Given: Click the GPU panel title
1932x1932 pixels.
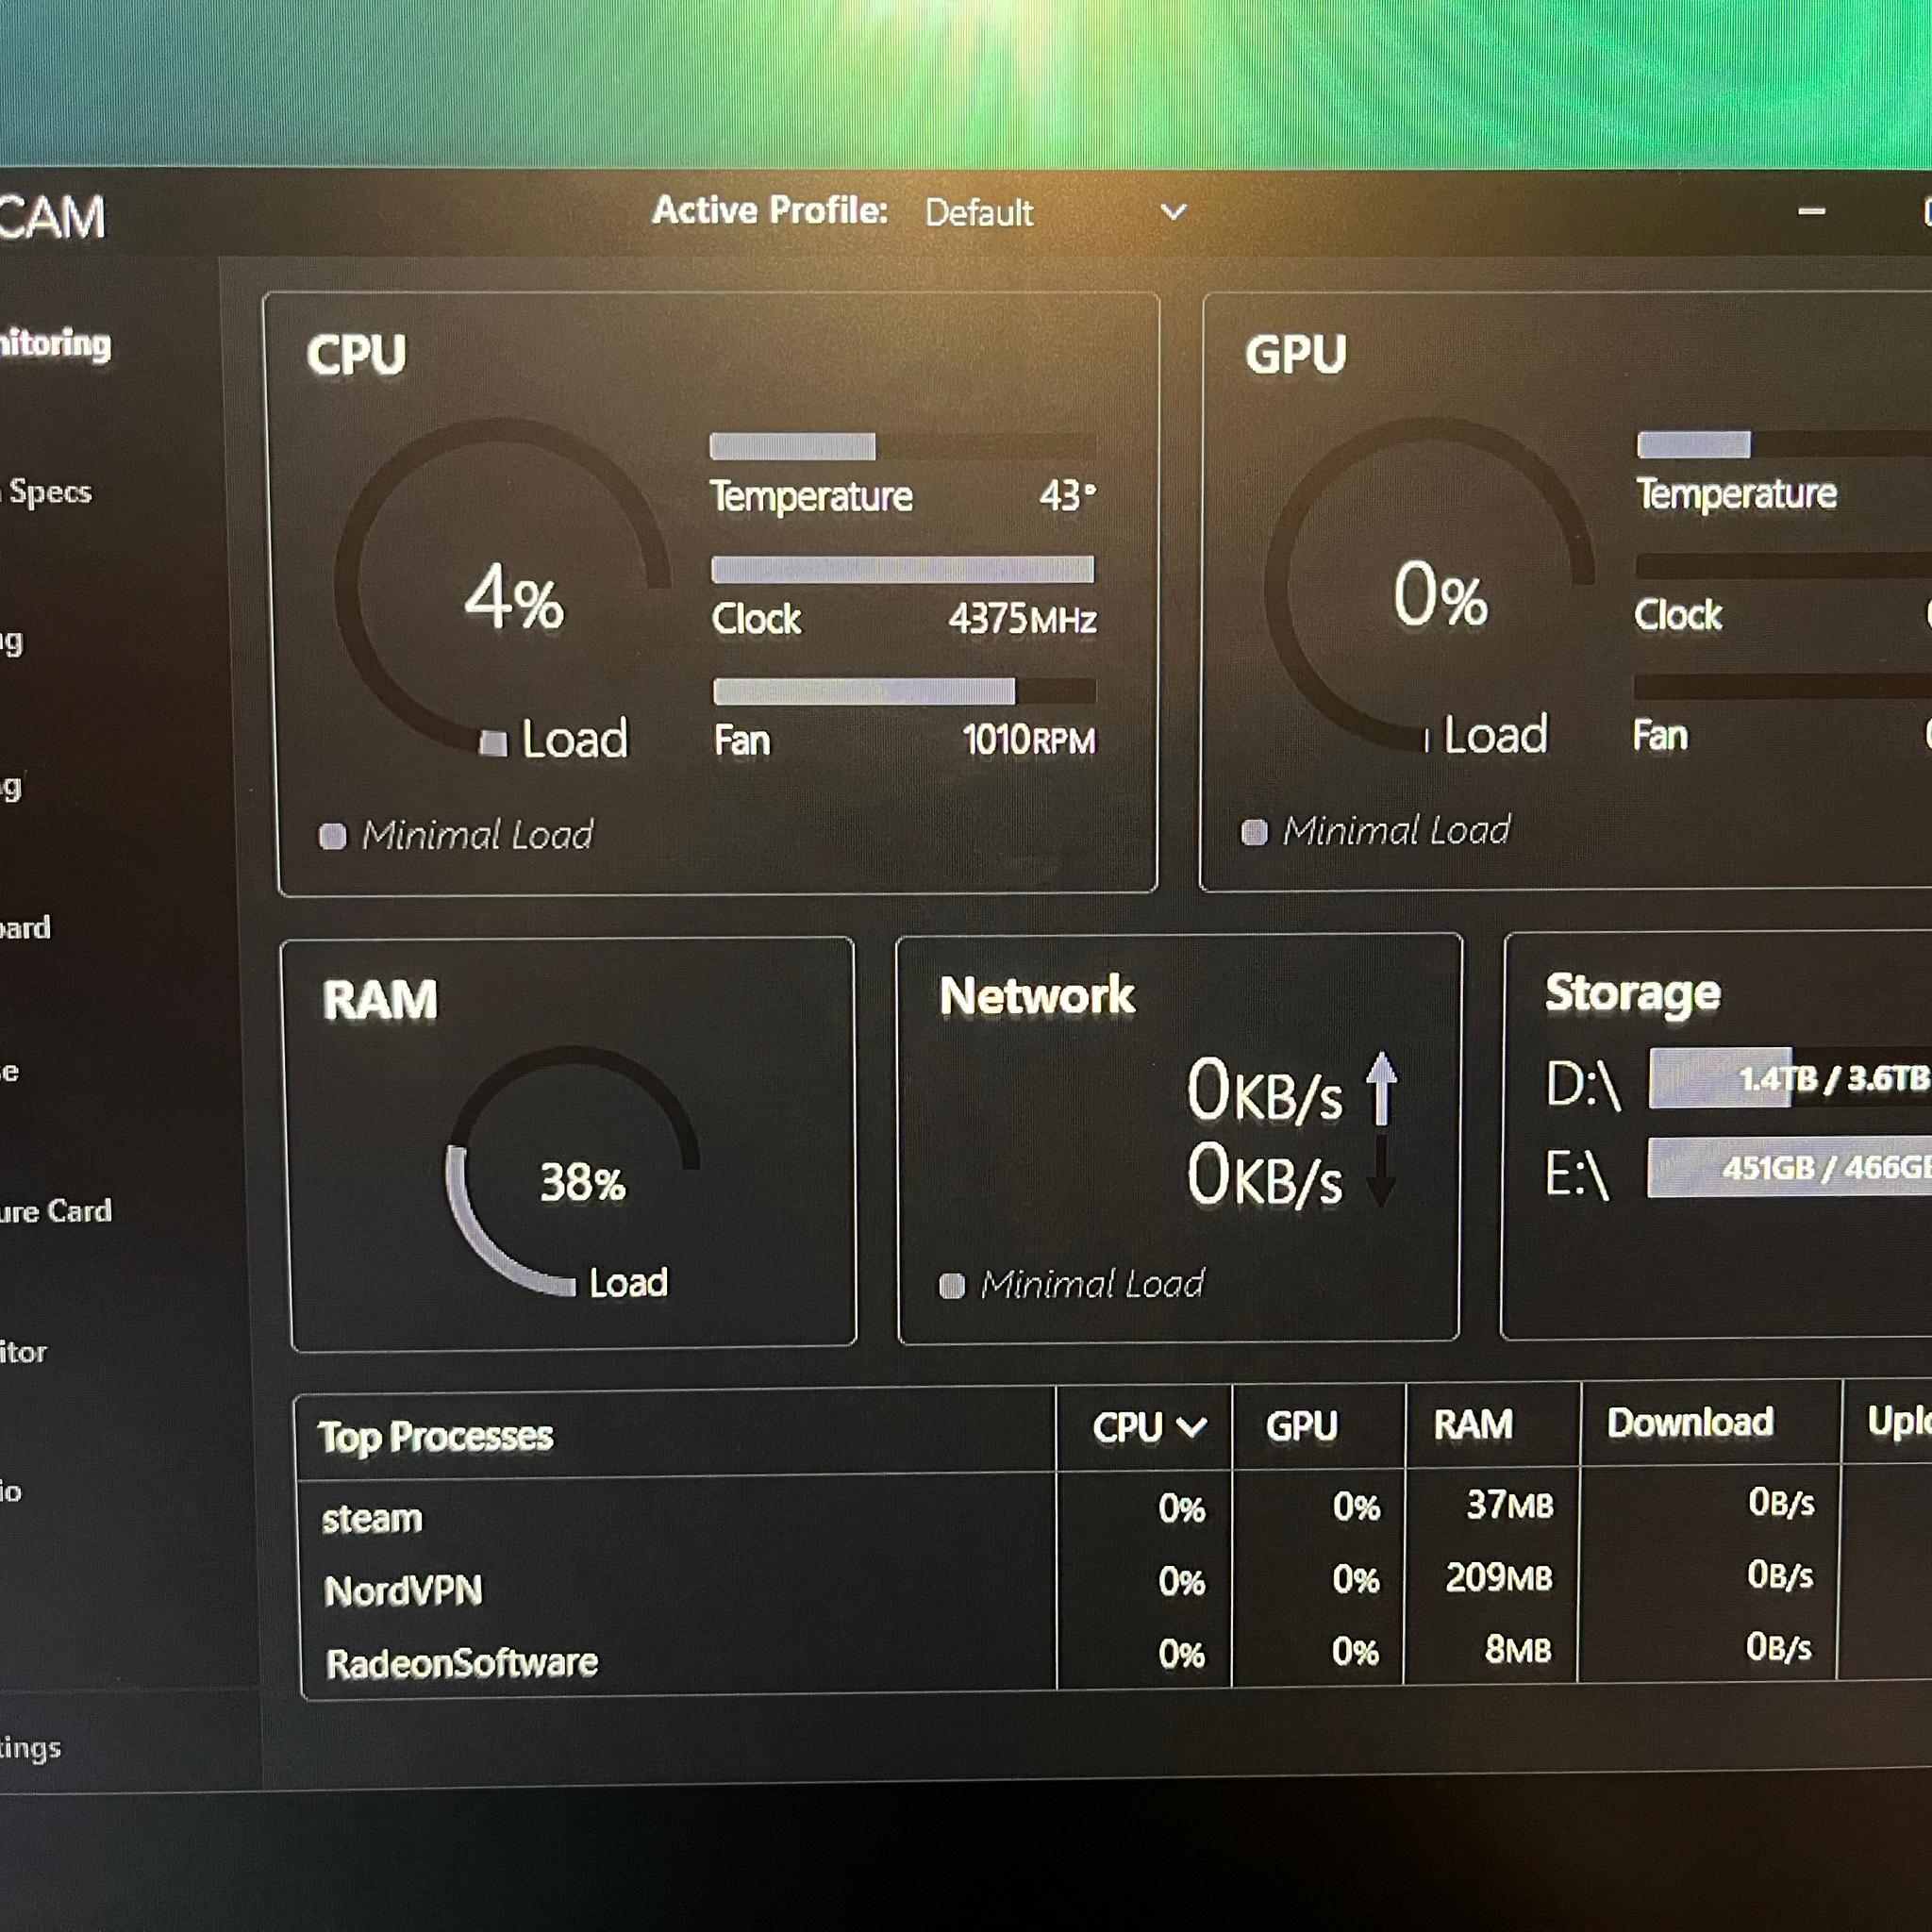Looking at the screenshot, I should [1295, 354].
